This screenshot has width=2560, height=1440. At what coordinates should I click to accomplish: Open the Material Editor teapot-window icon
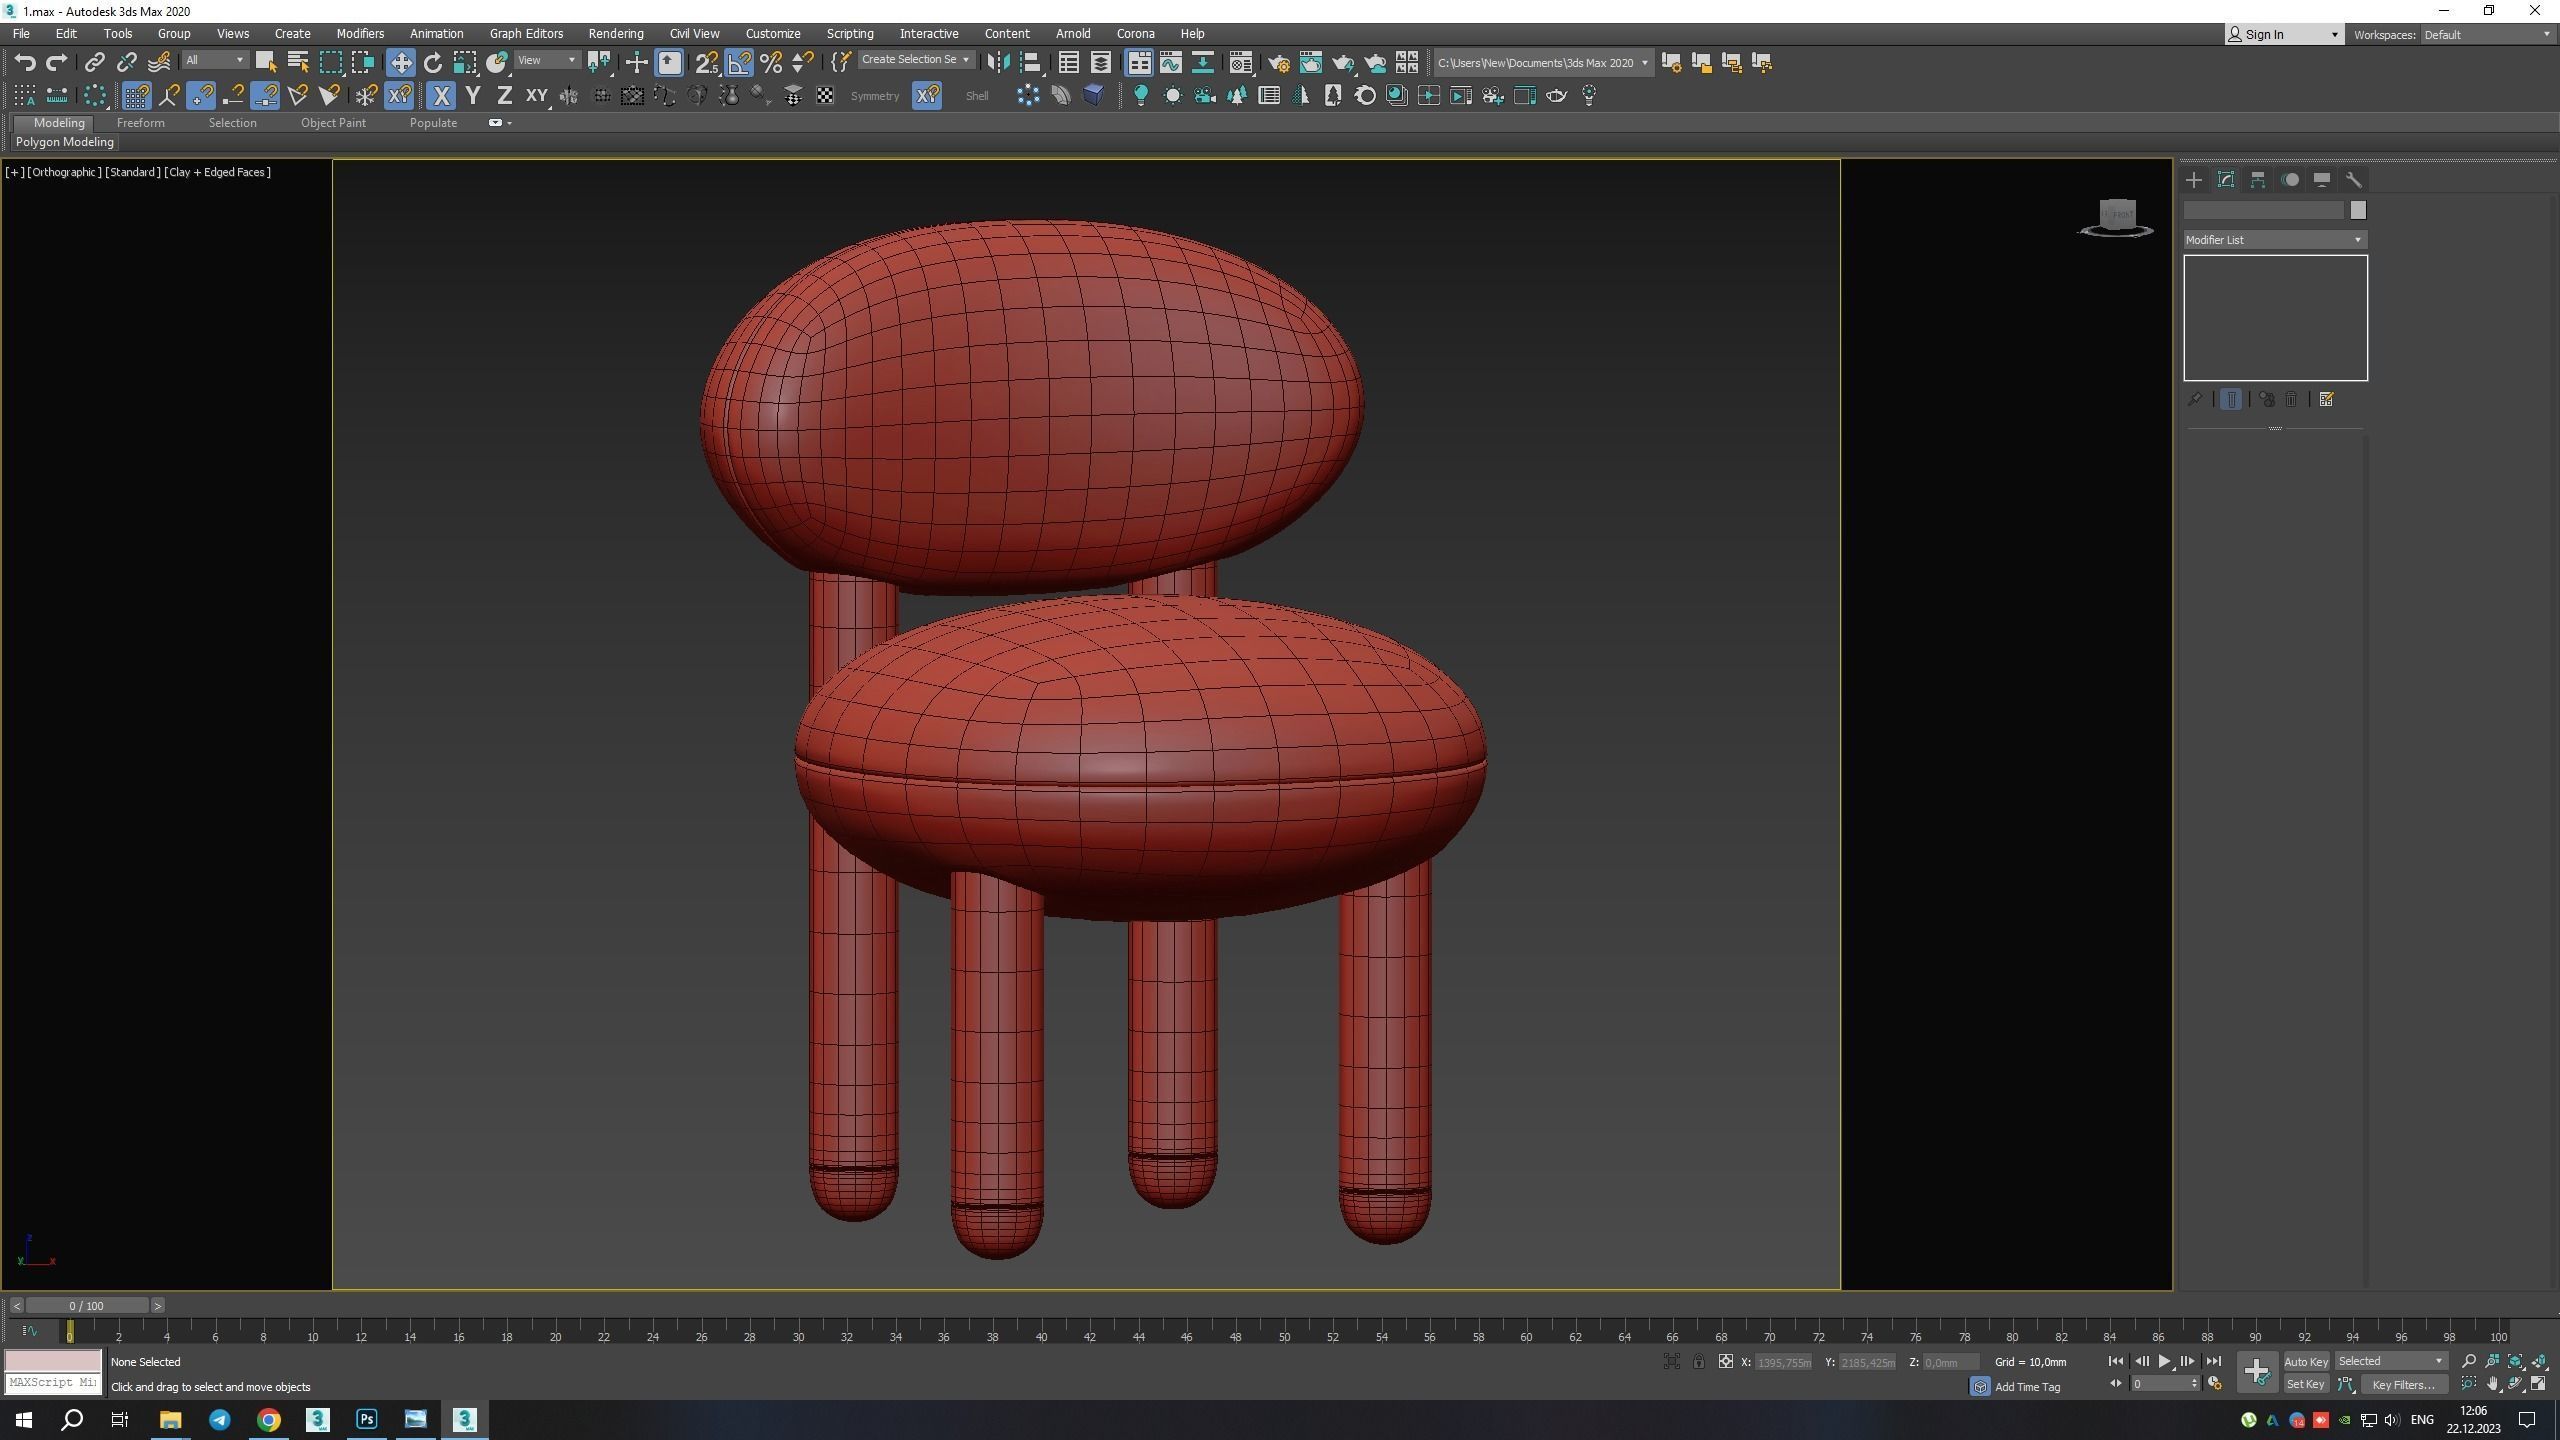coord(1241,63)
